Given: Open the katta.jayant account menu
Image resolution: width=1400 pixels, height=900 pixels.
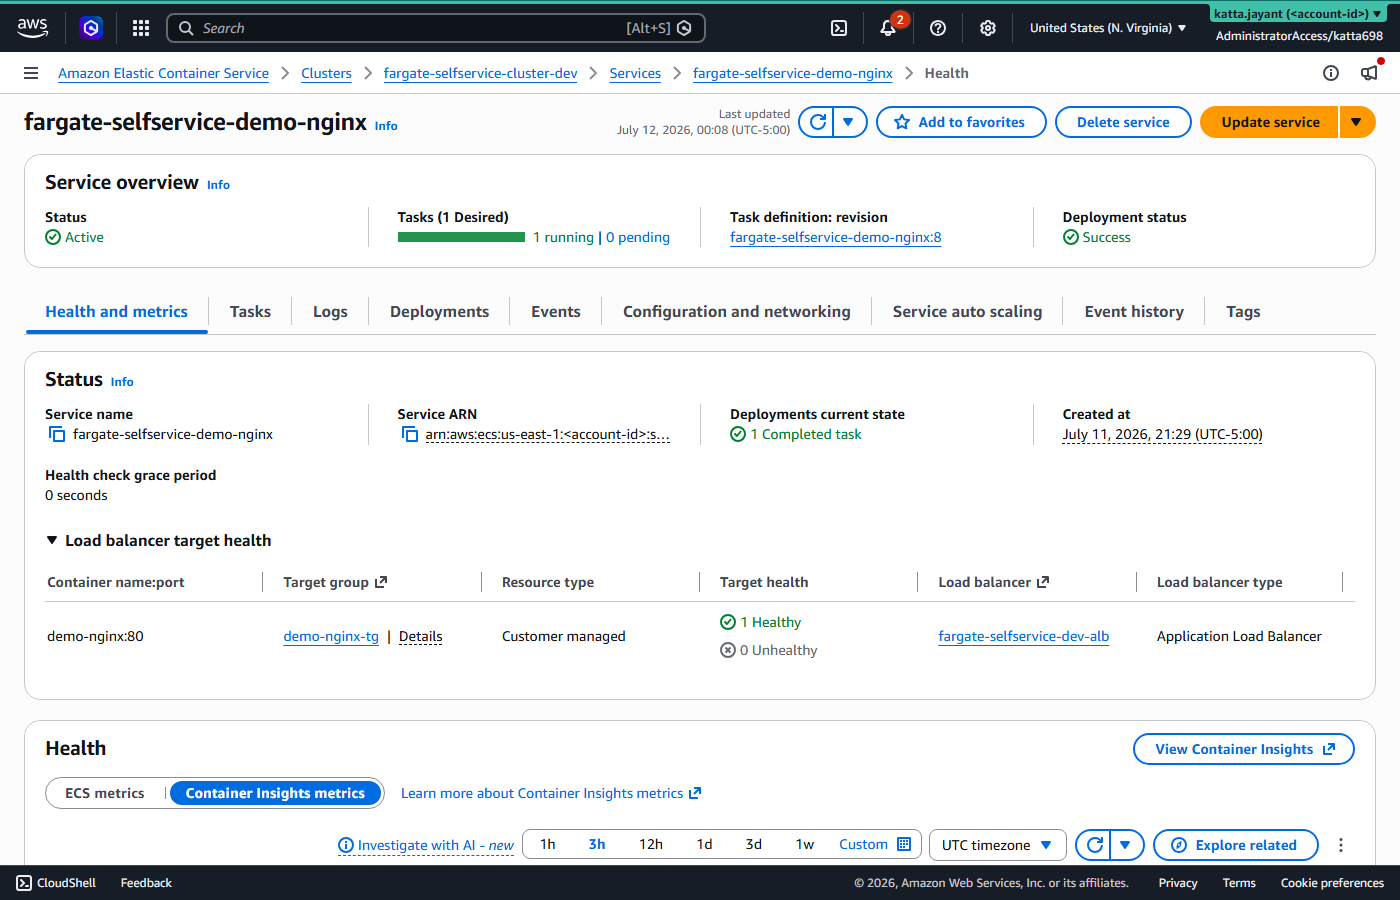Looking at the screenshot, I should pyautogui.click(x=1299, y=14).
